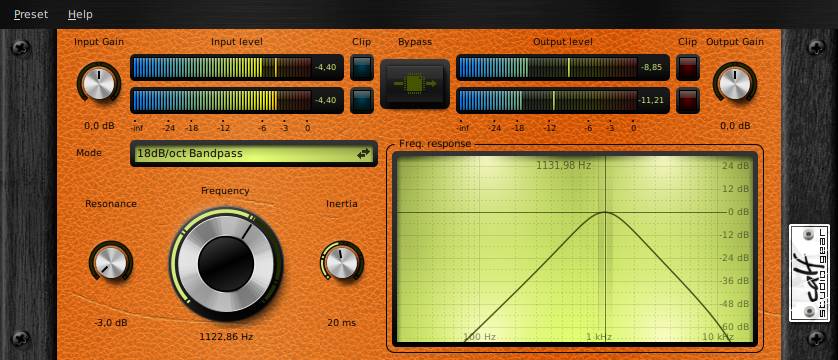Click the -3,0 dB resonance value
The height and width of the screenshot is (360, 838).
(111, 323)
